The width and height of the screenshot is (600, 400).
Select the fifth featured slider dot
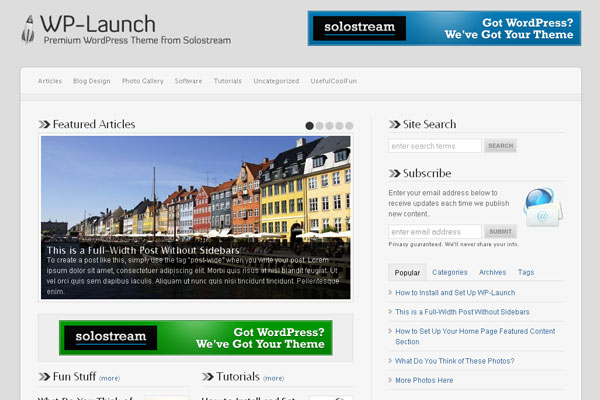pos(349,126)
